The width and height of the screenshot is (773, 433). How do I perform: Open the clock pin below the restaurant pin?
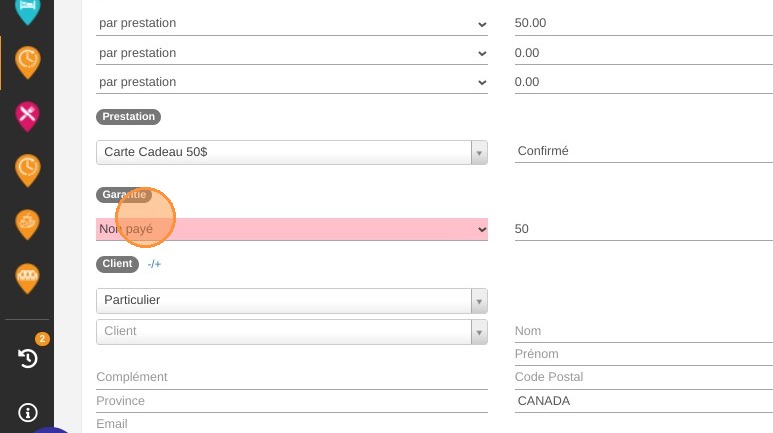[28, 170]
